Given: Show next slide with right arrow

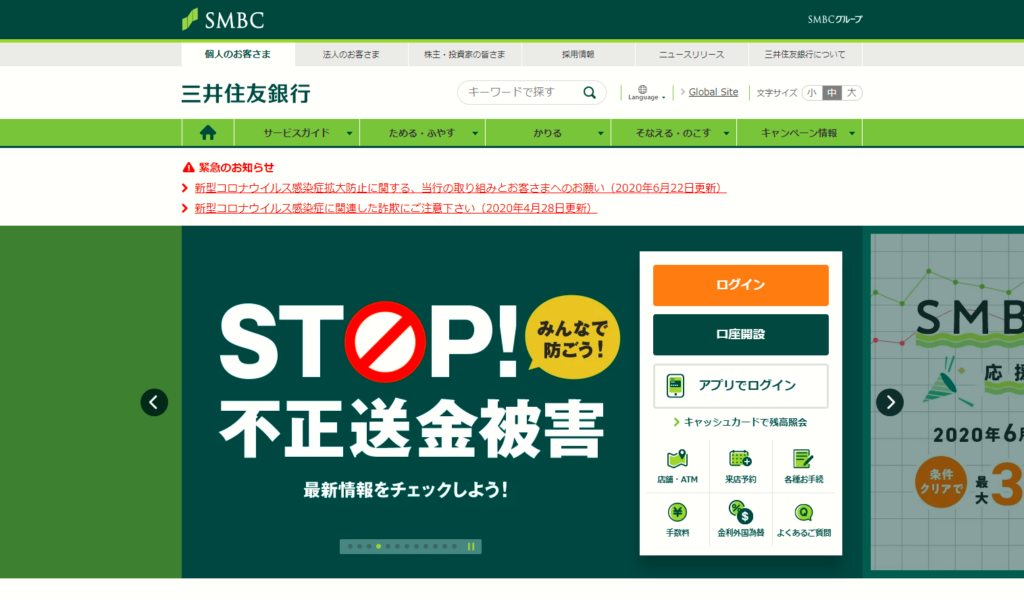Looking at the screenshot, I should (889, 402).
